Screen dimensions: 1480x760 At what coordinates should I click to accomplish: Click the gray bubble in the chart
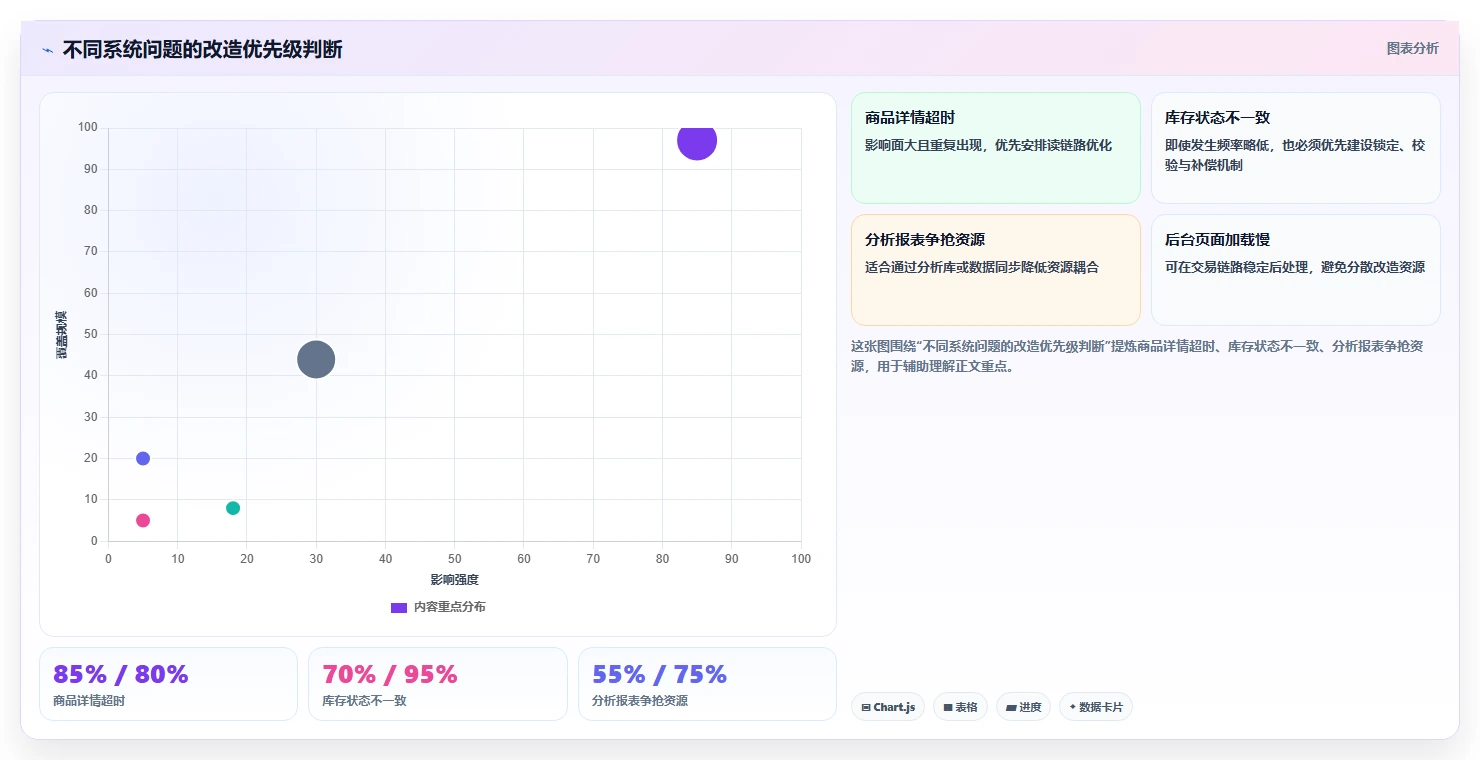(316, 359)
